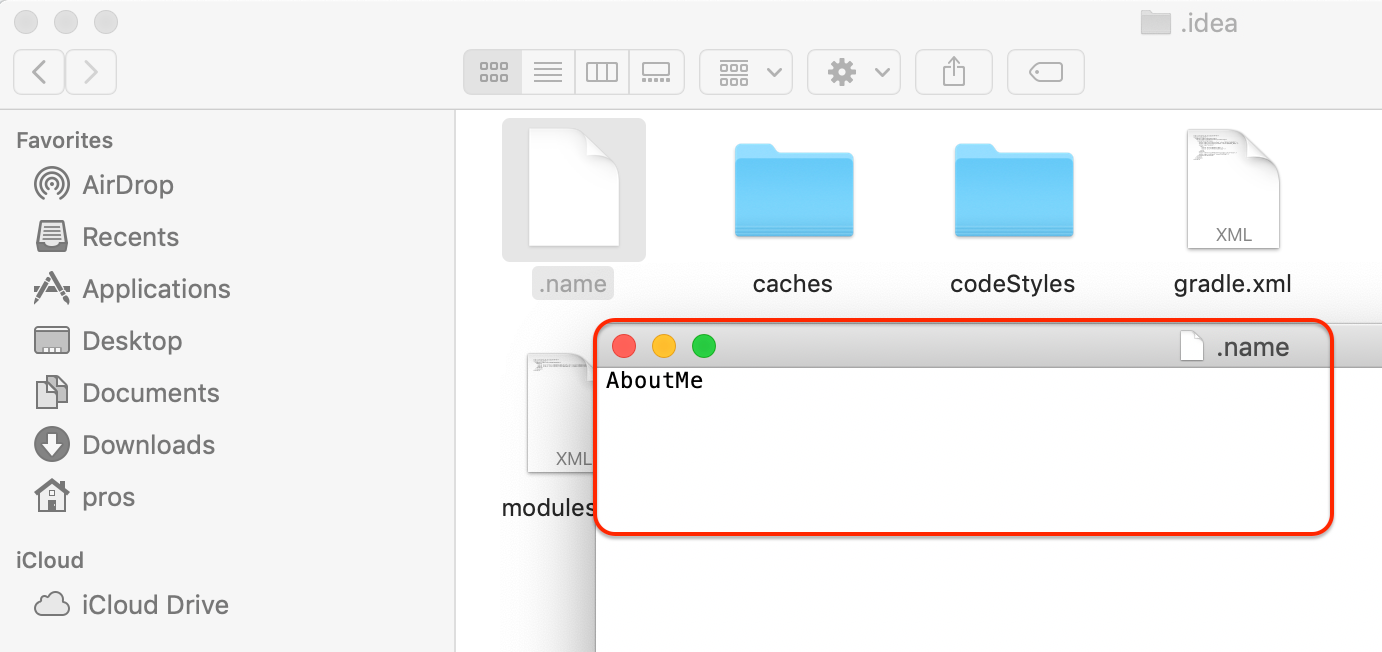Open the gradle.xml file
1382x652 pixels.
pos(1232,190)
